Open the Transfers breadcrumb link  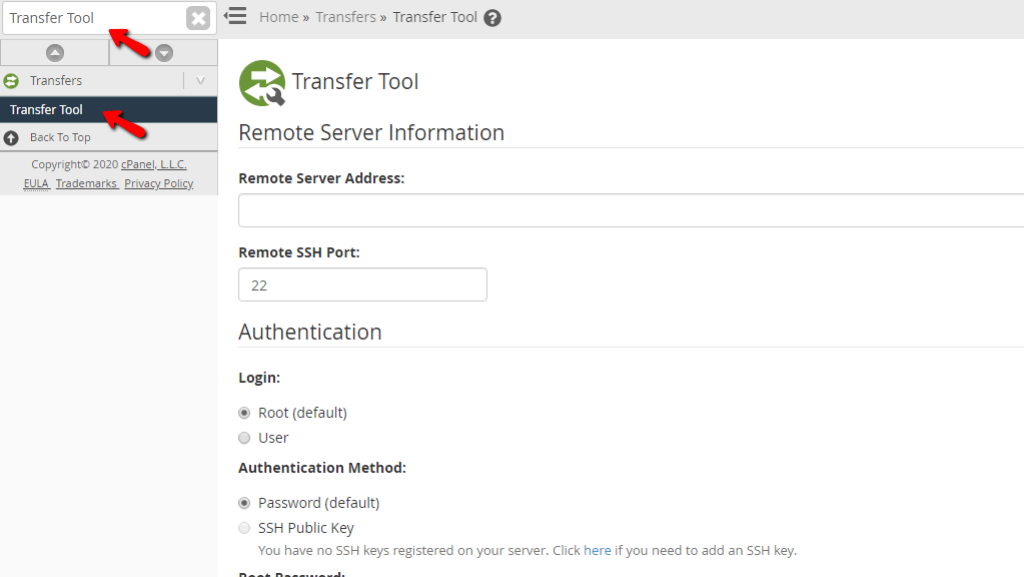[x=346, y=17]
